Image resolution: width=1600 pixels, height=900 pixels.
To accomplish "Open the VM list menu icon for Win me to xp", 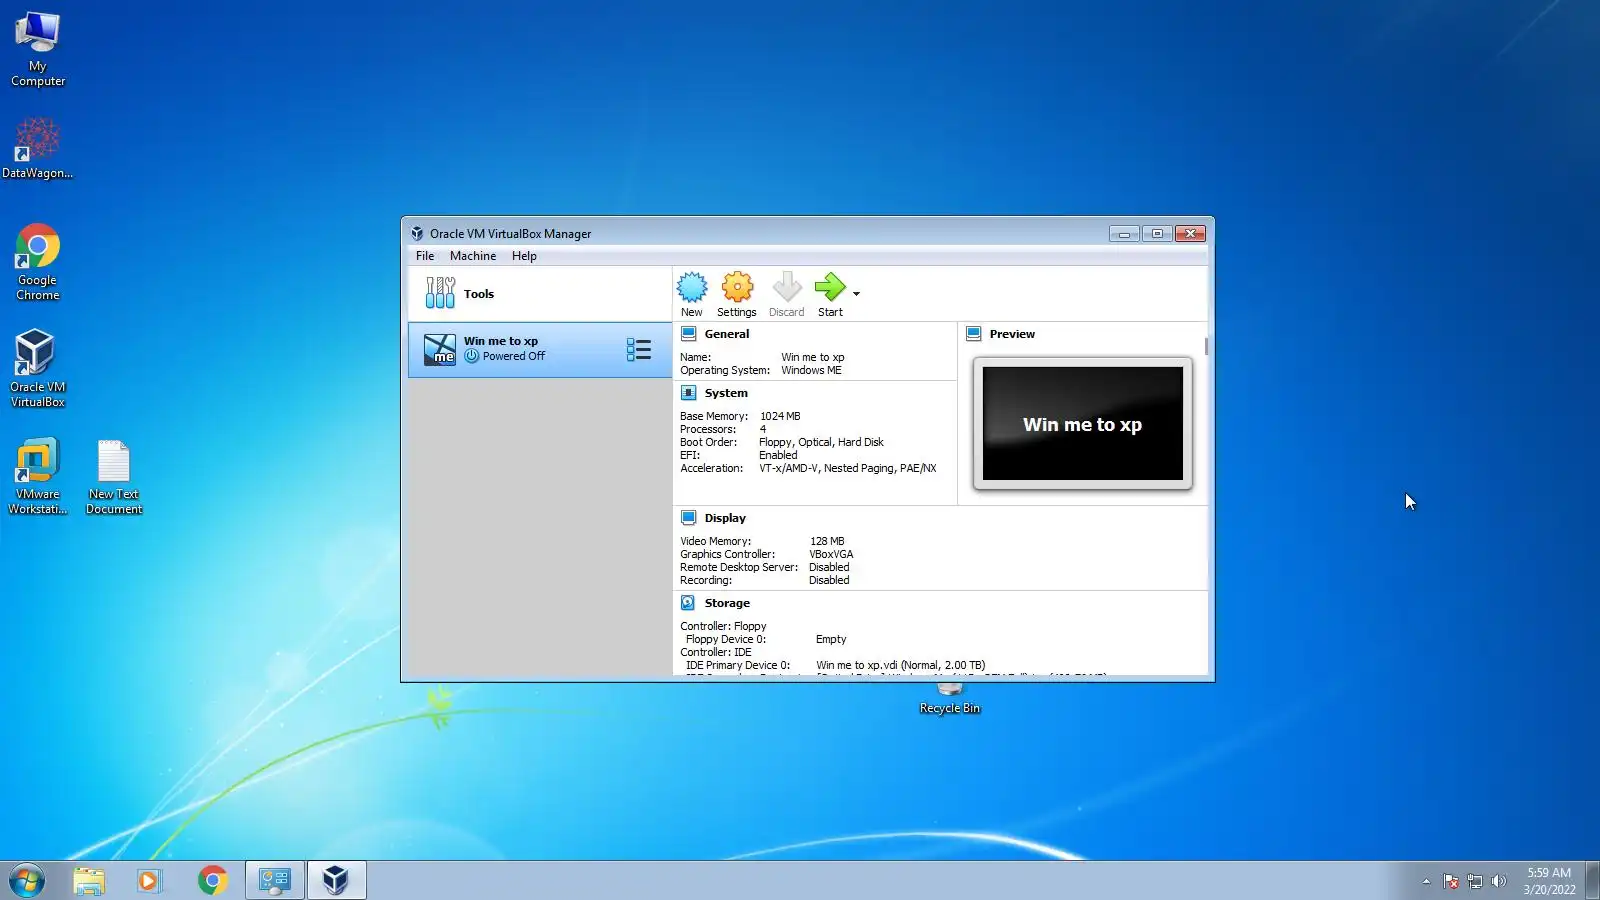I will tap(638, 349).
